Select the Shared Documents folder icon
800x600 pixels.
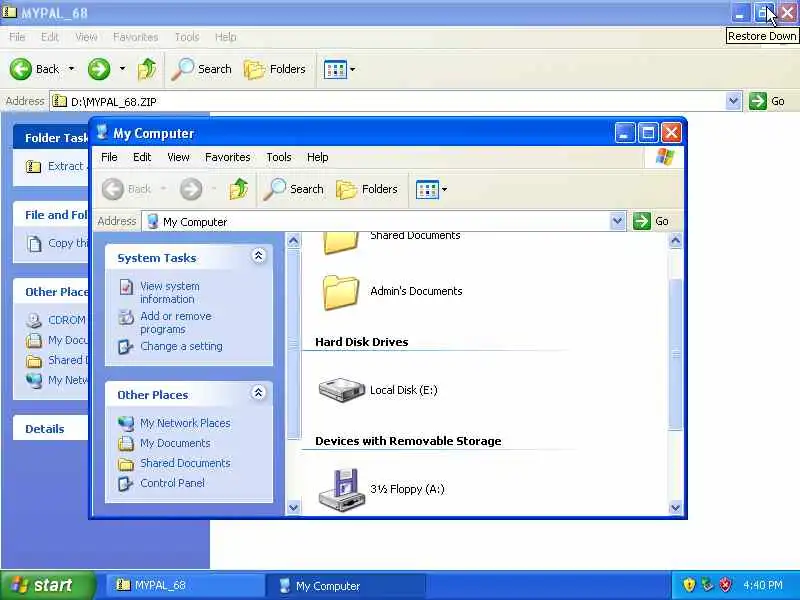click(341, 243)
